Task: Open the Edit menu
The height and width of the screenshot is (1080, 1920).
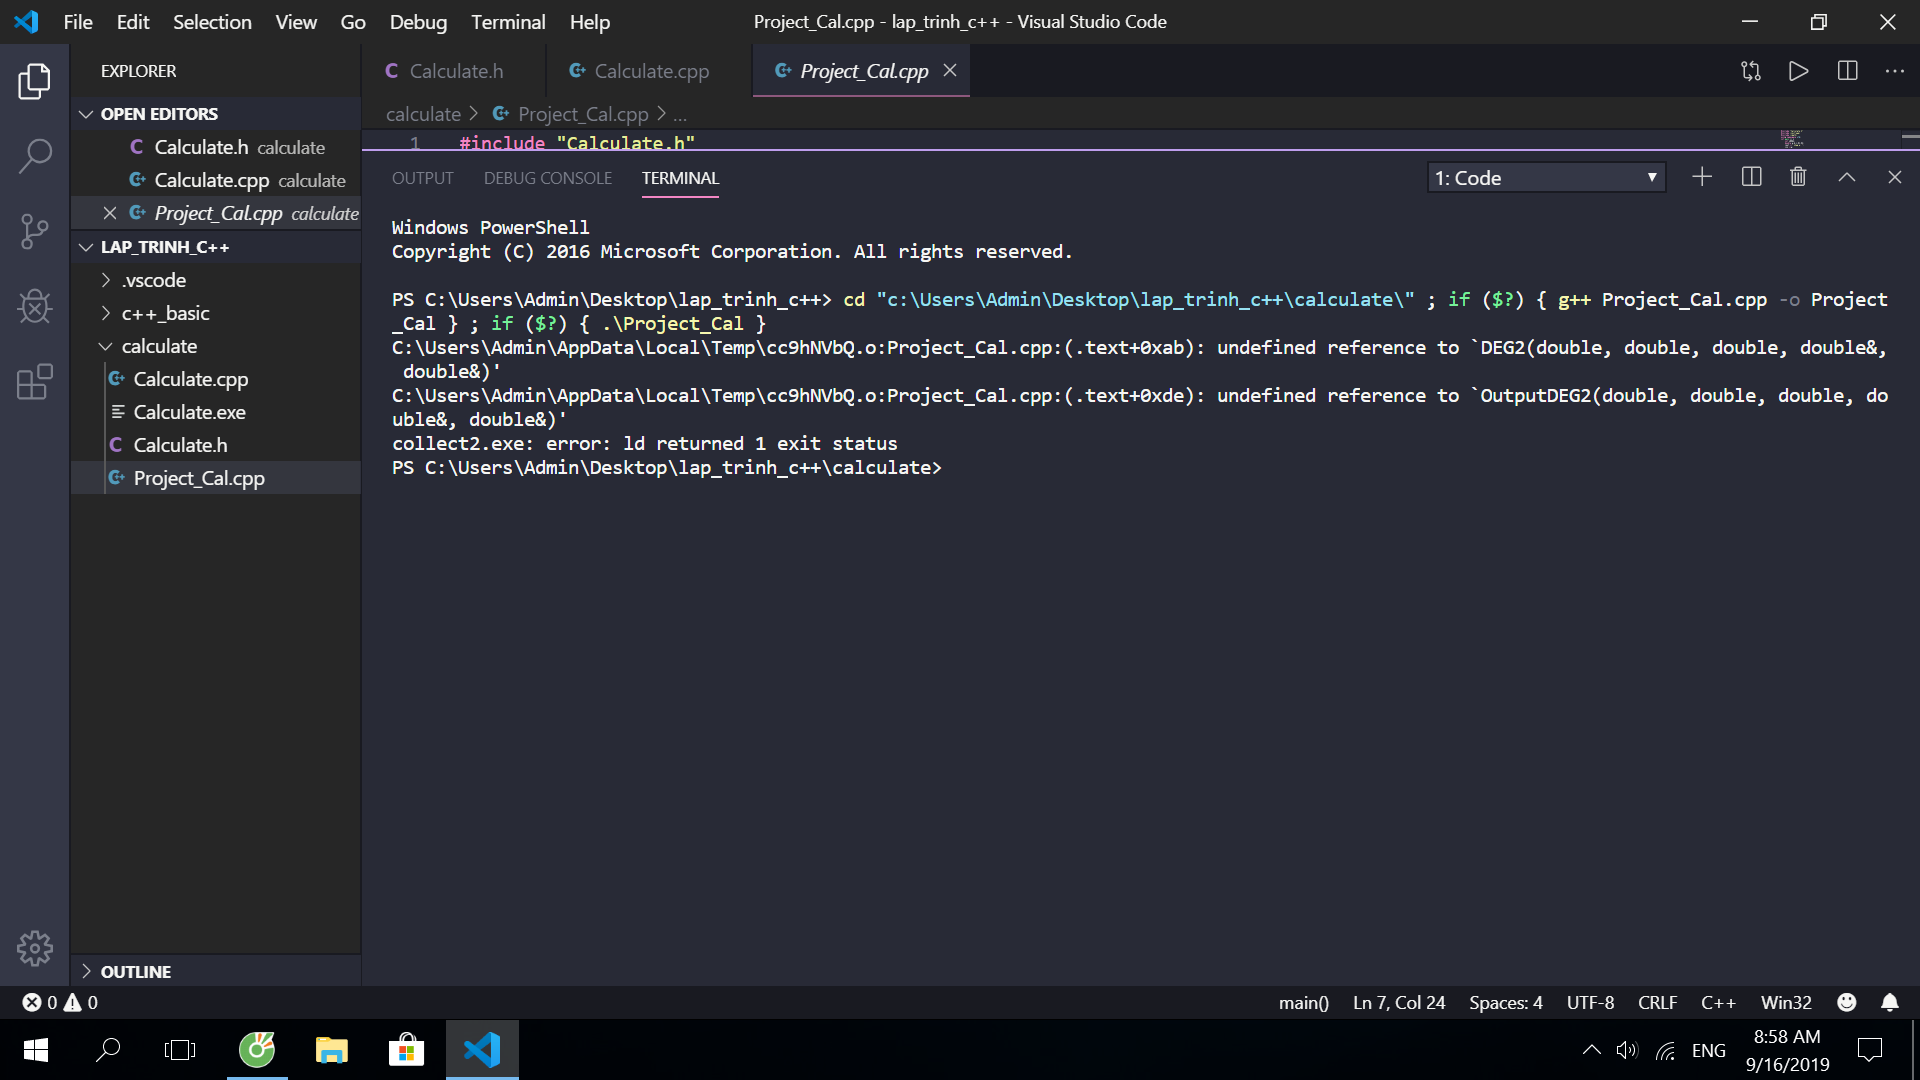Action: [133, 22]
